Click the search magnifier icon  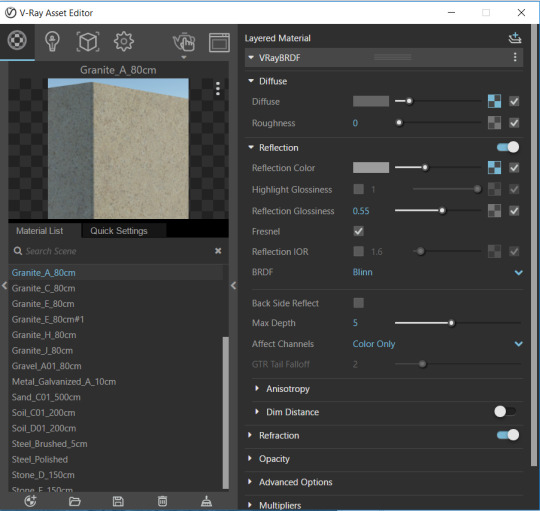coord(18,251)
